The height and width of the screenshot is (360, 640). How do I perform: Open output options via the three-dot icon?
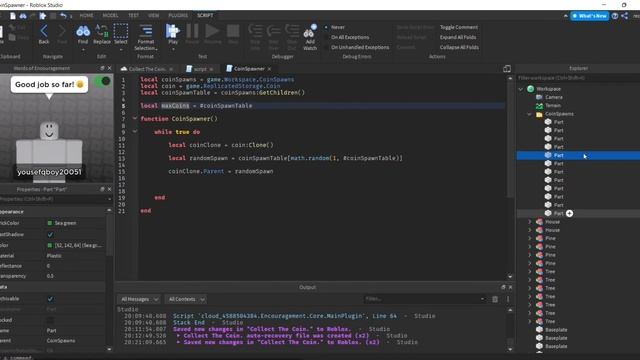pyautogui.click(x=508, y=299)
